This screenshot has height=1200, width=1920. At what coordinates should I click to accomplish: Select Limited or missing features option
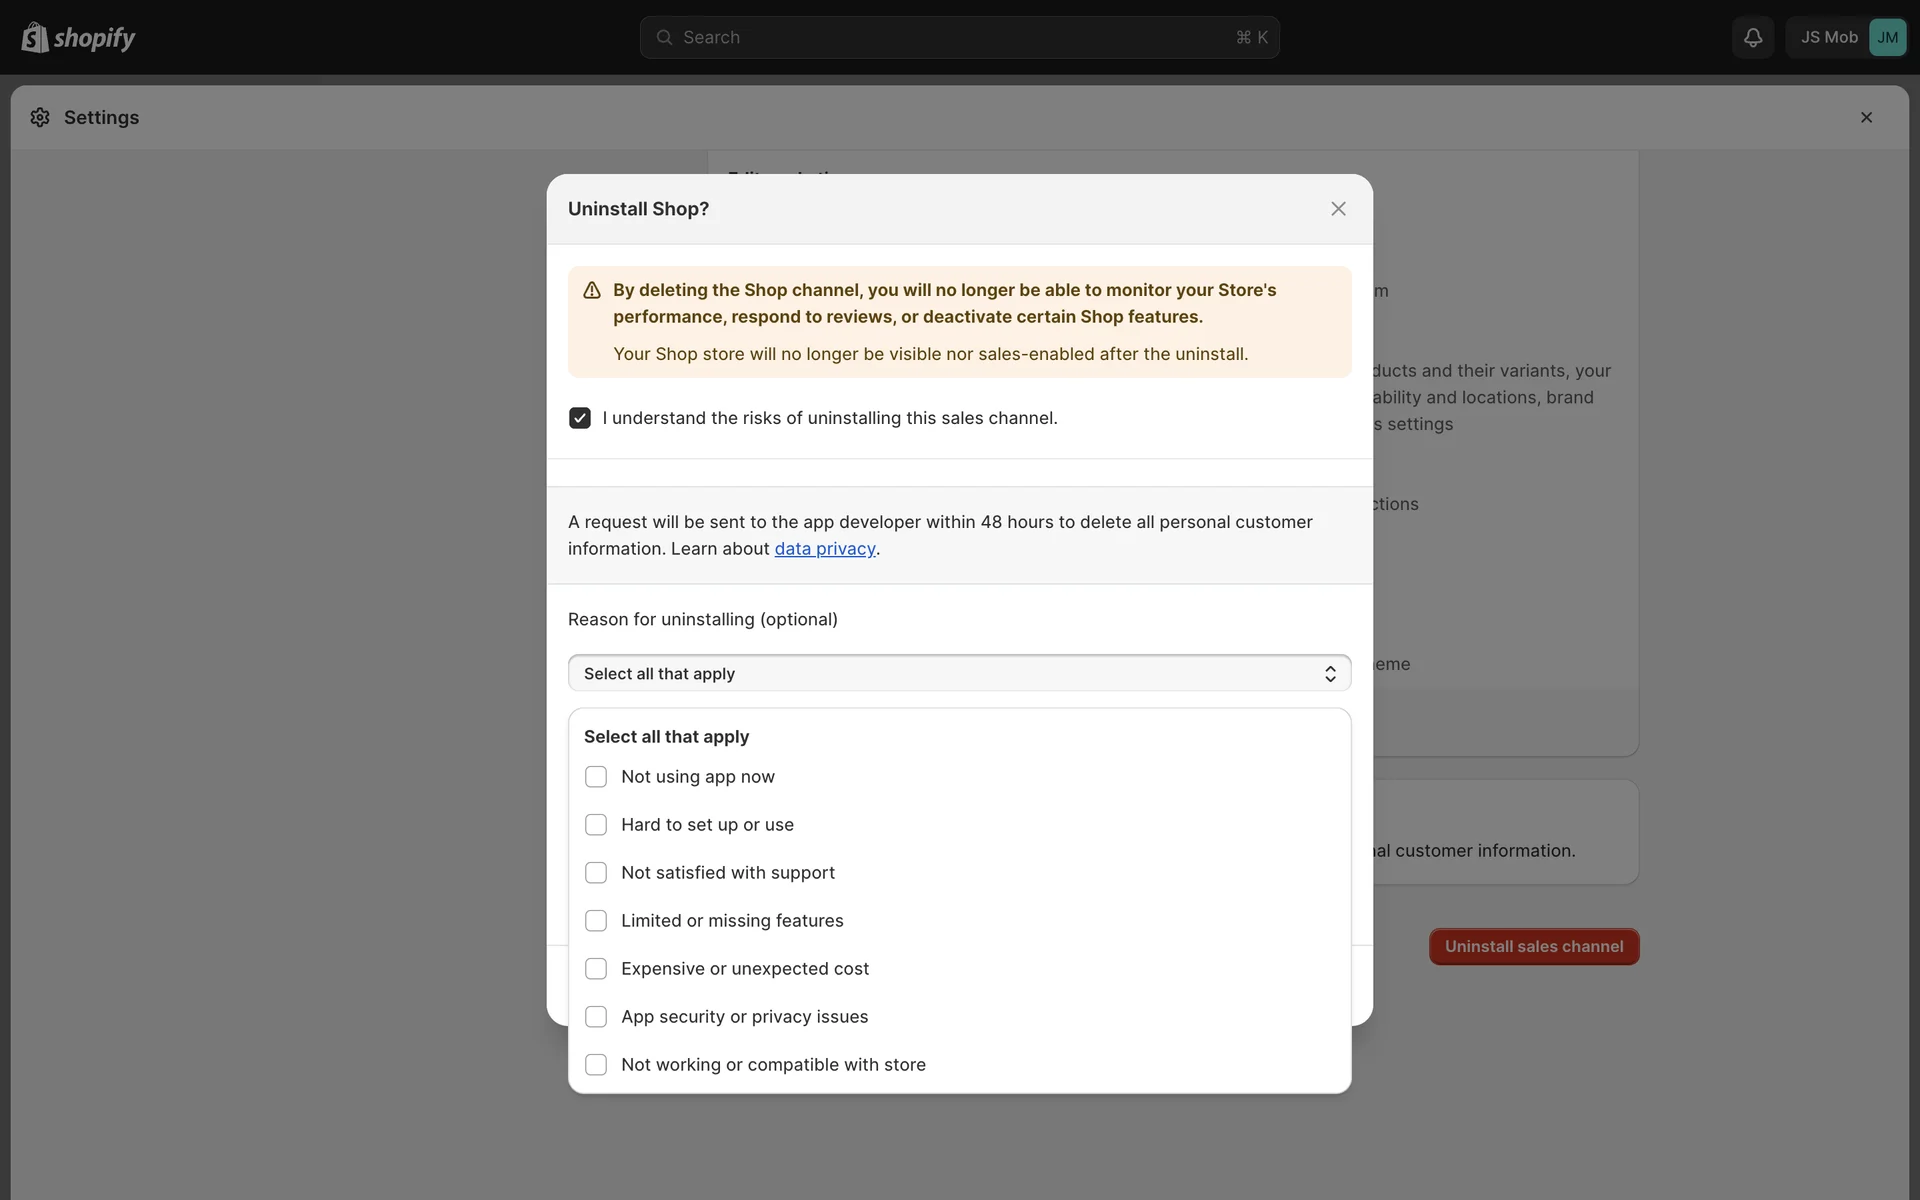click(596, 921)
